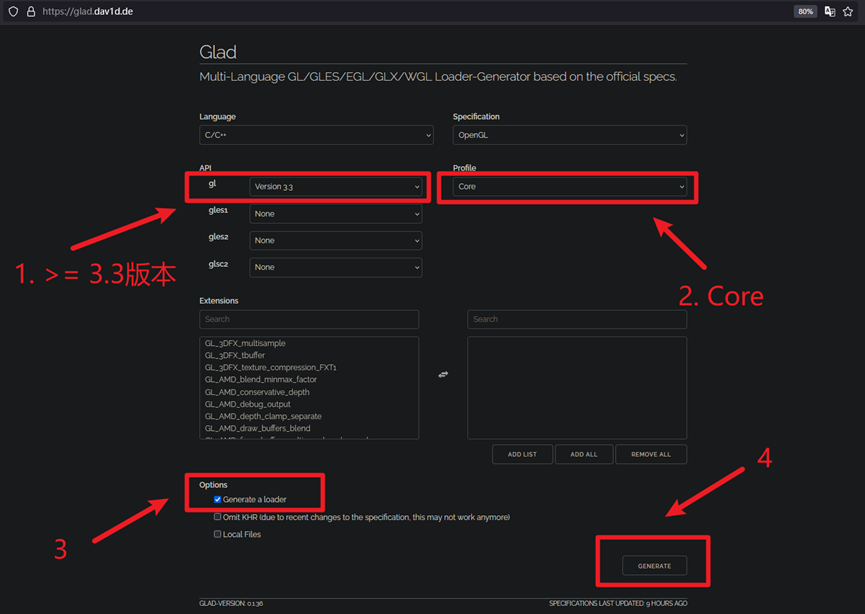Click the transfer arrows icon between extension lists
Screen dimensions: 865x614
pos(443,373)
